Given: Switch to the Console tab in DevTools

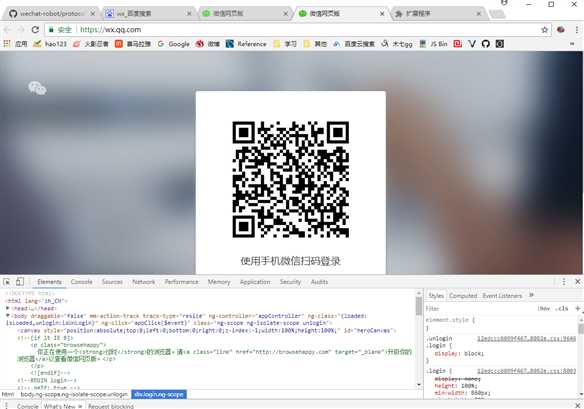Looking at the screenshot, I should tap(81, 282).
